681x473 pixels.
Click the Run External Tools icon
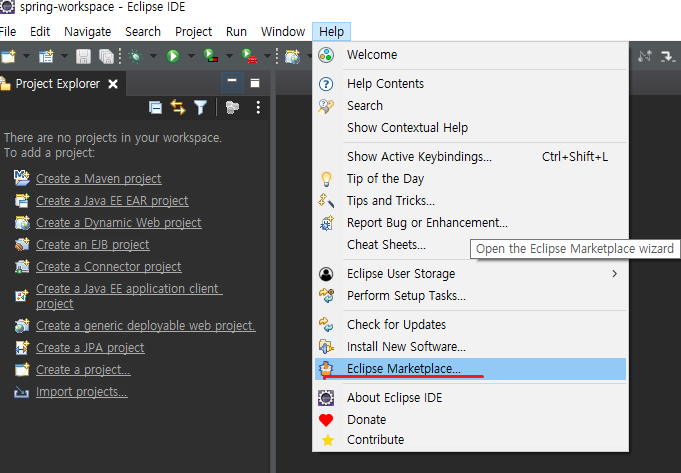249,56
